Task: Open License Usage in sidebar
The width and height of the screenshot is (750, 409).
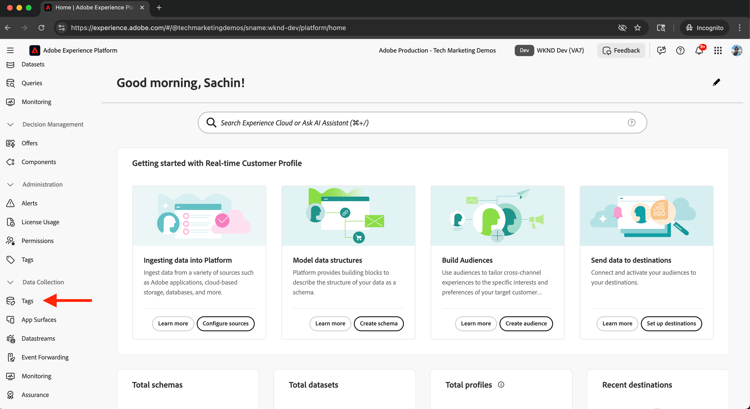Action: (x=40, y=222)
